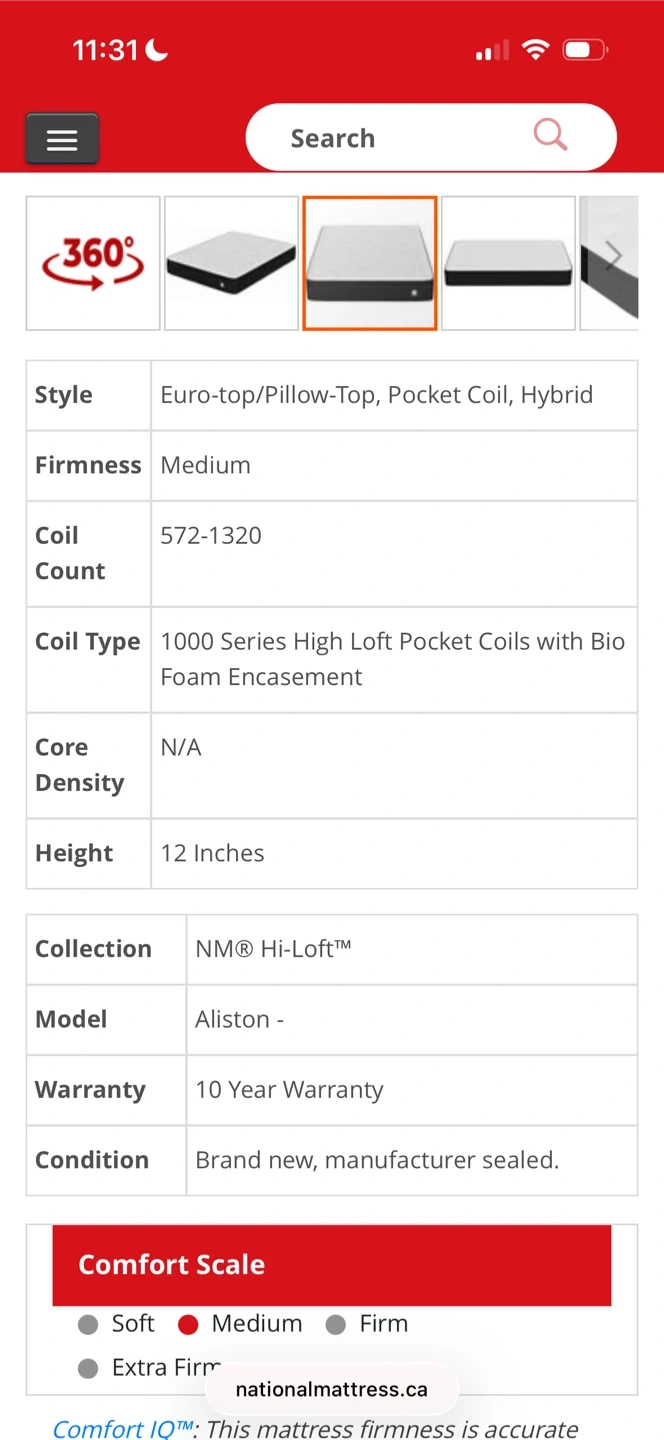Tap the battery status icon
Viewport: 664px width, 1440px height.
click(584, 49)
